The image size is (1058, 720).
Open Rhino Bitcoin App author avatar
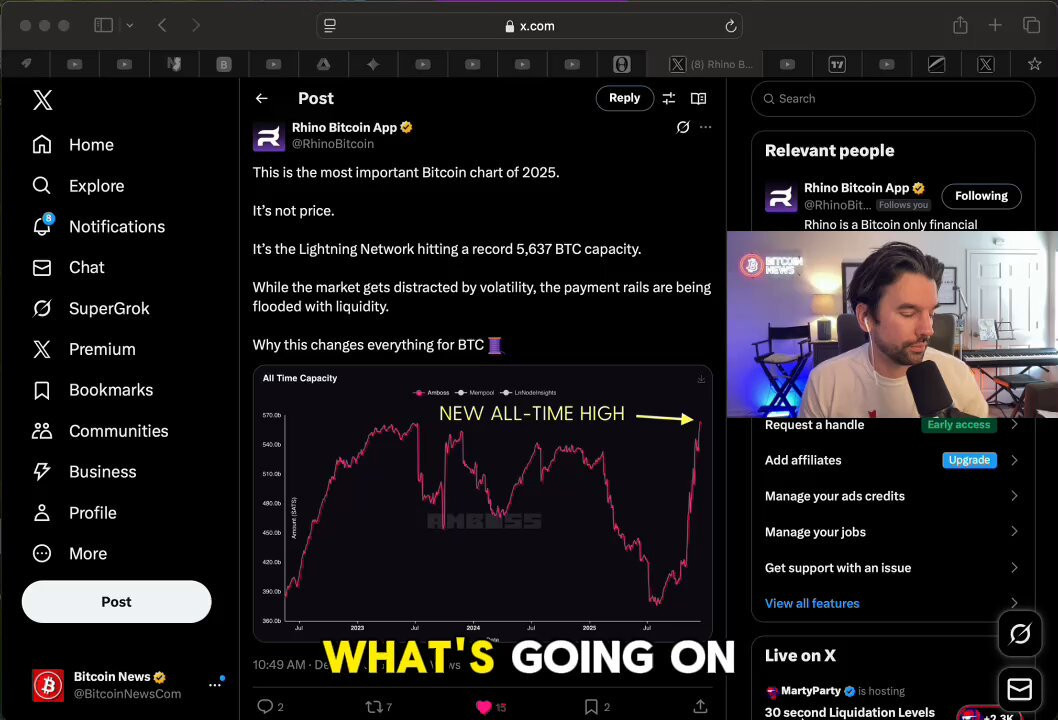pos(269,137)
